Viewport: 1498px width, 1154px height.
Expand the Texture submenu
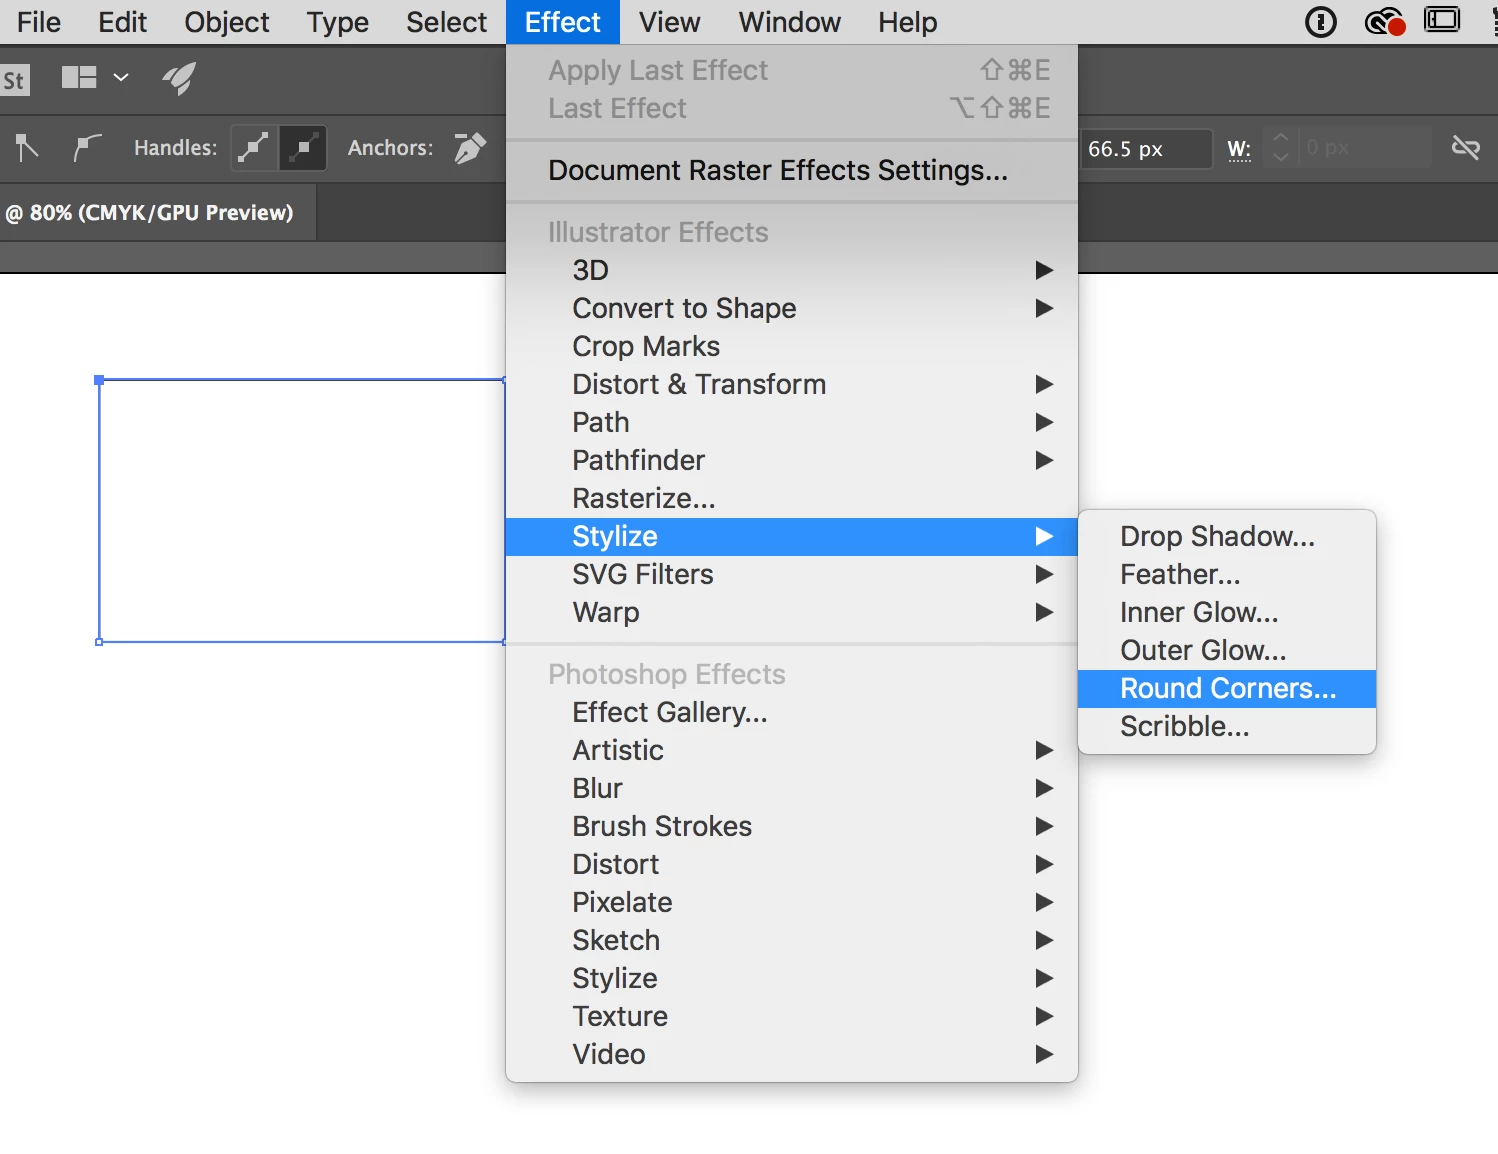pos(792,1016)
